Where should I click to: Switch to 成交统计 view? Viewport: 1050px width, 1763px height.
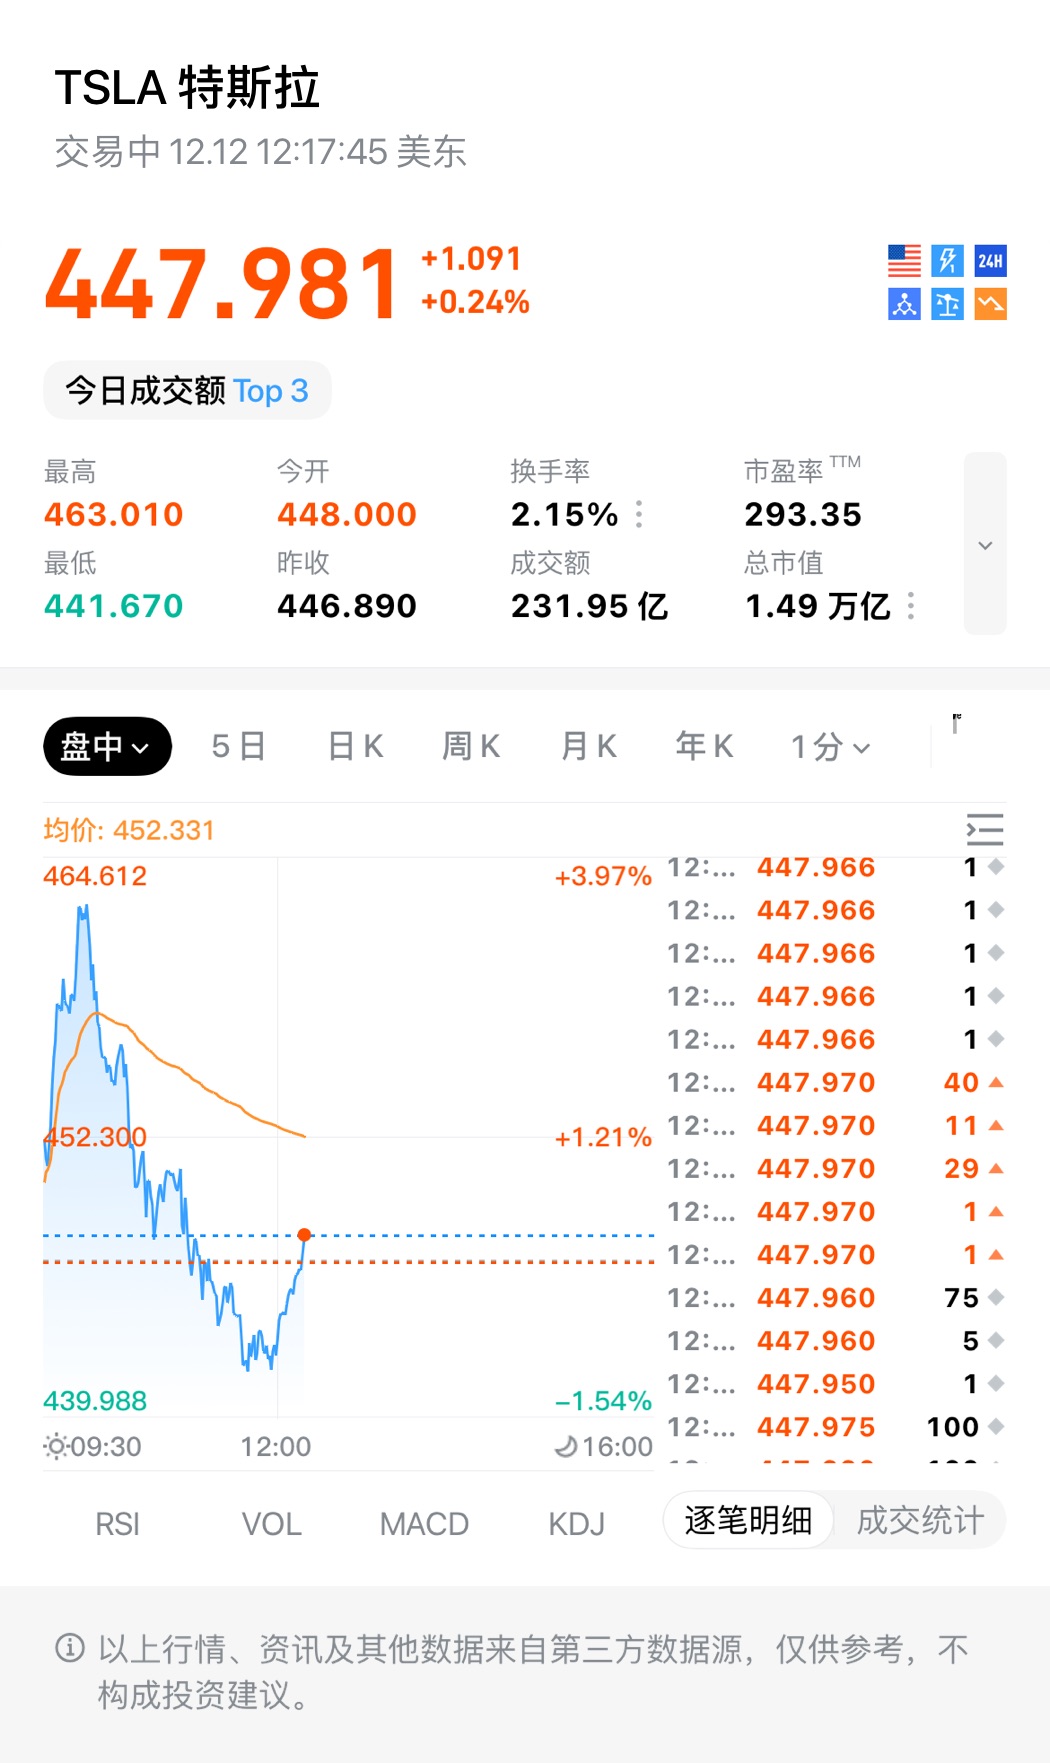[x=920, y=1520]
